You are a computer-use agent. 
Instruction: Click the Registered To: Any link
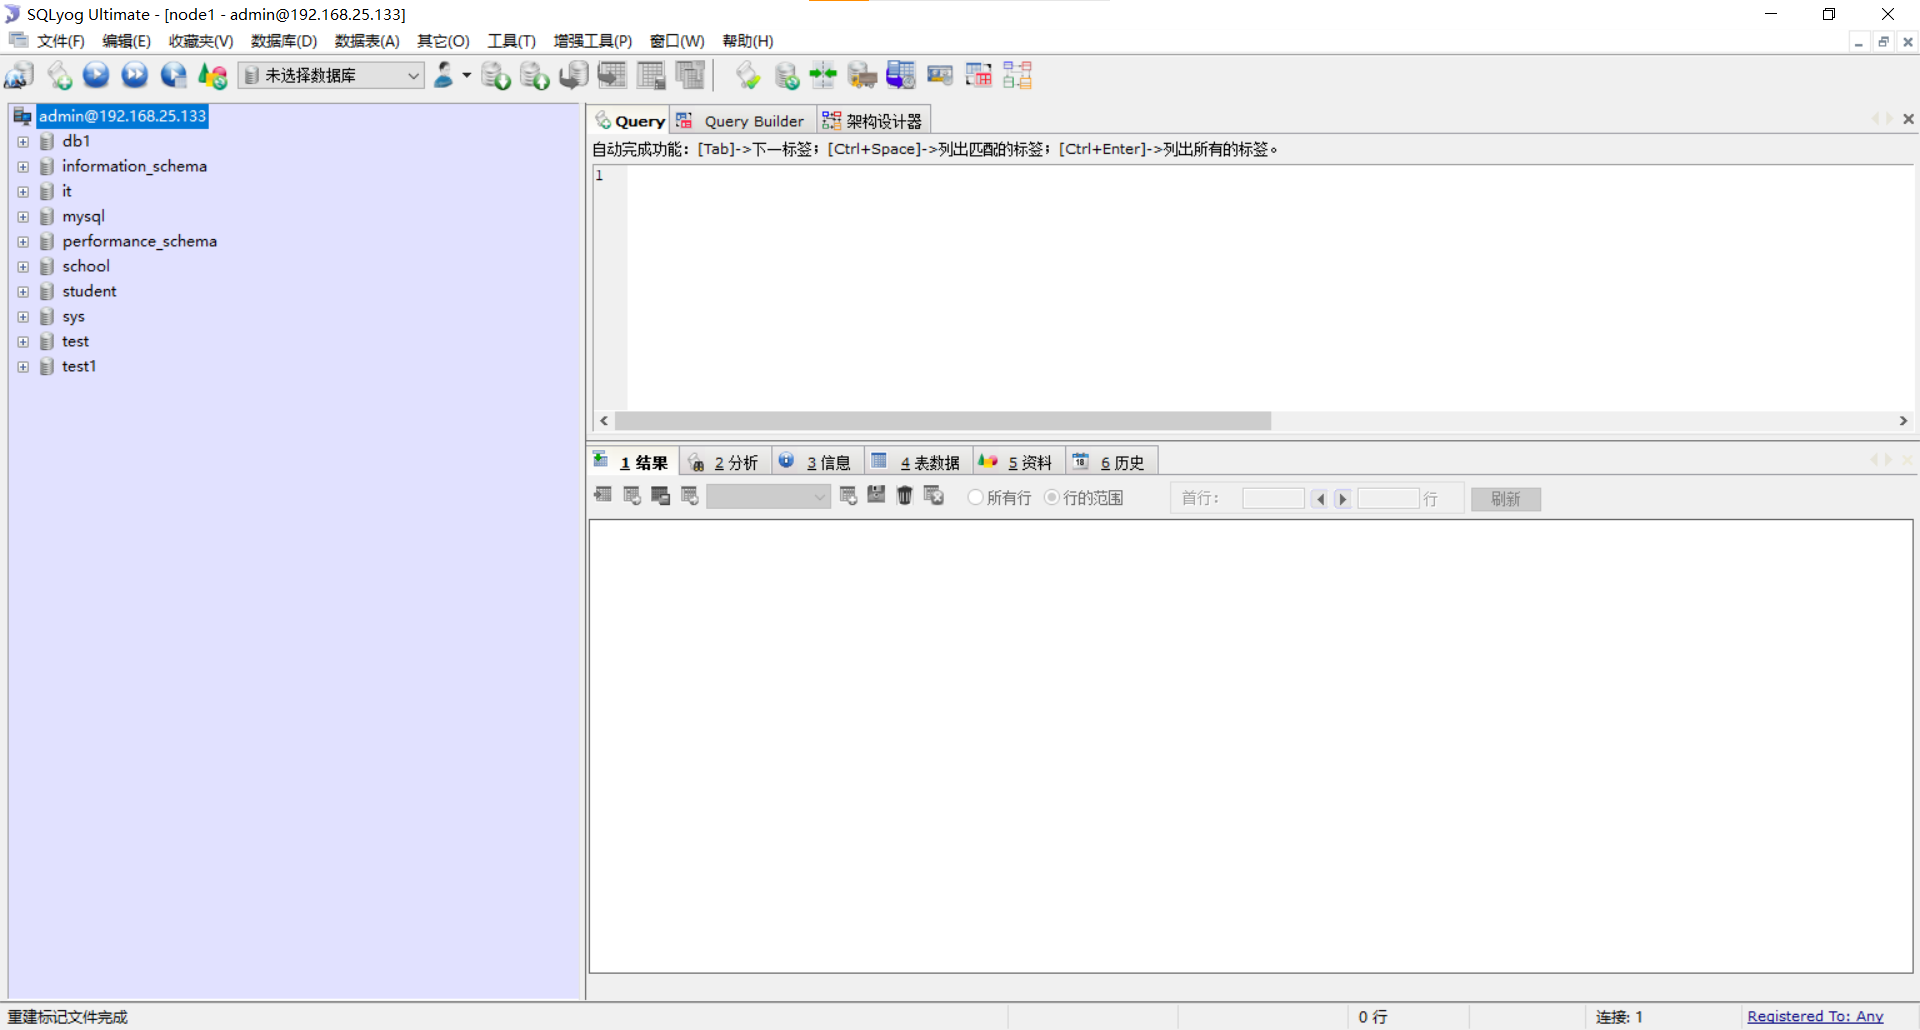click(x=1815, y=1016)
